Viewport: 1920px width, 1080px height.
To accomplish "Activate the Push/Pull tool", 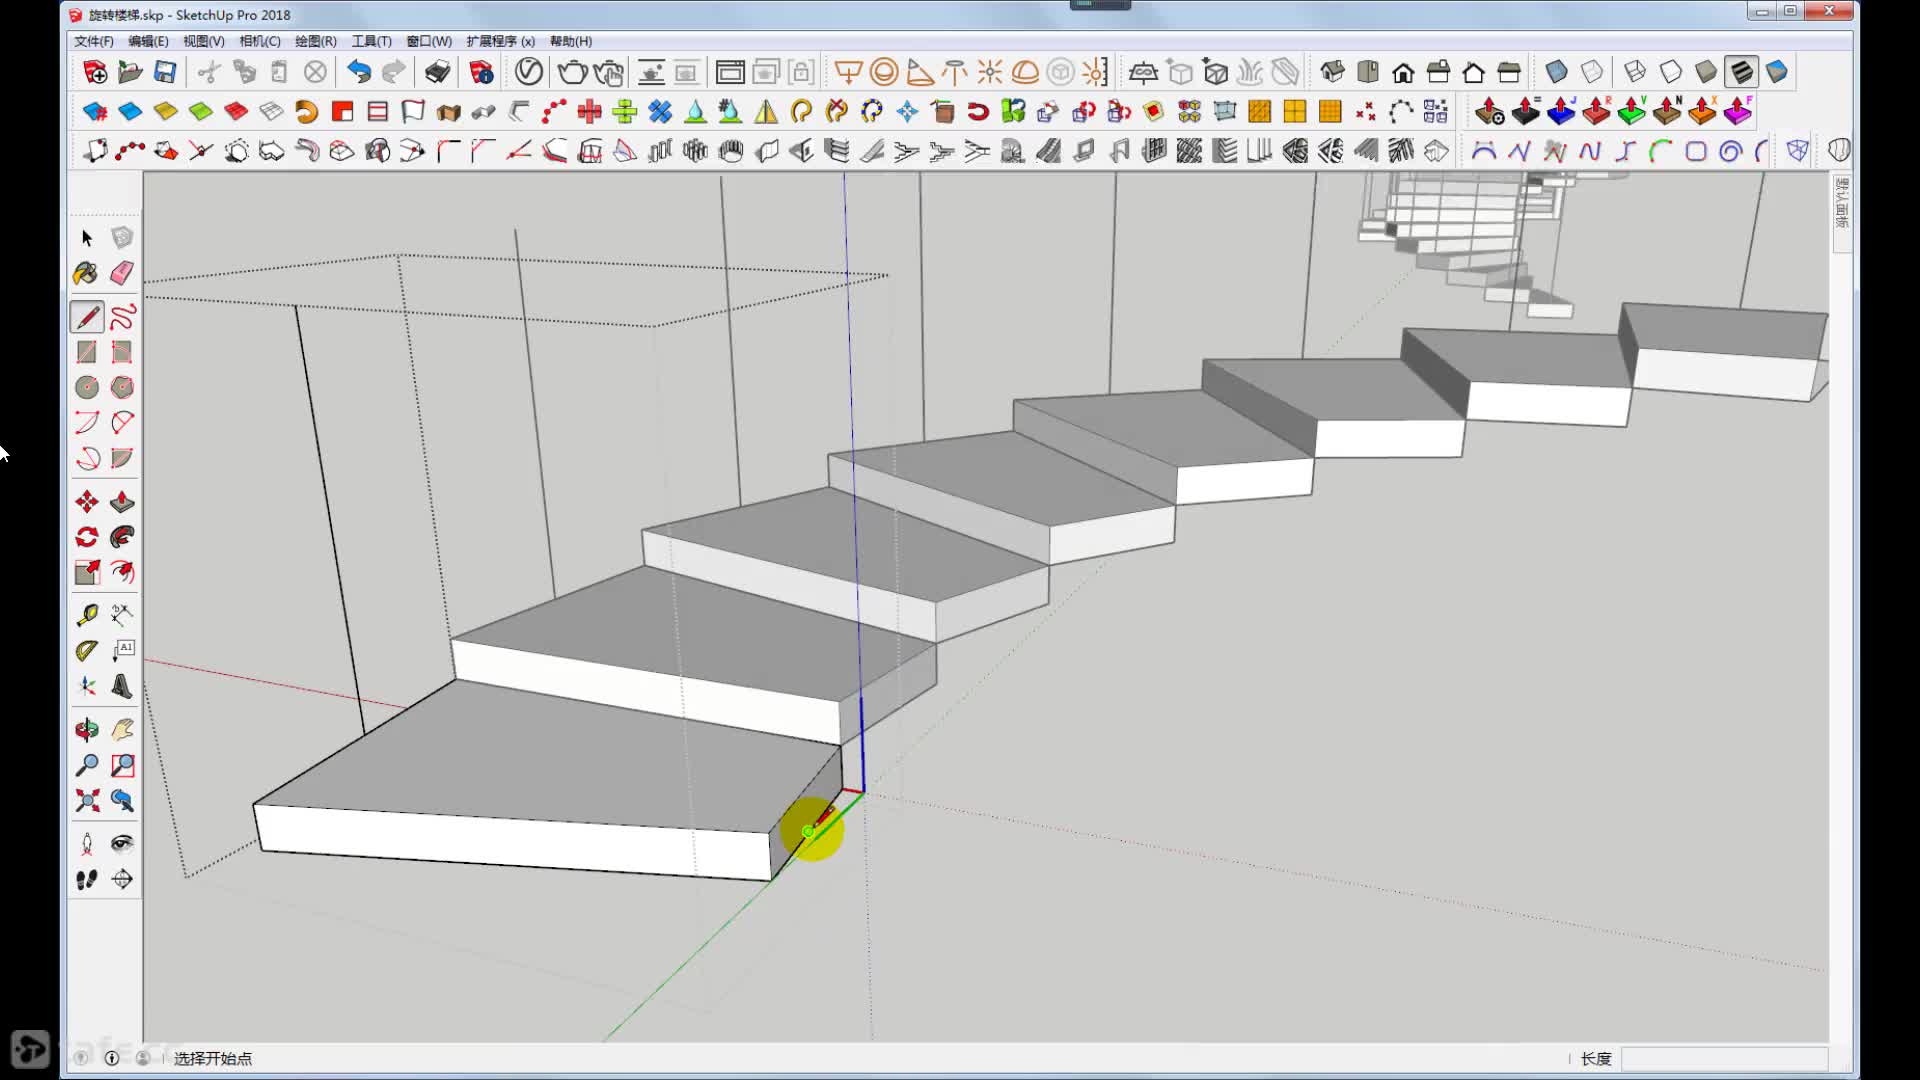I will [122, 502].
